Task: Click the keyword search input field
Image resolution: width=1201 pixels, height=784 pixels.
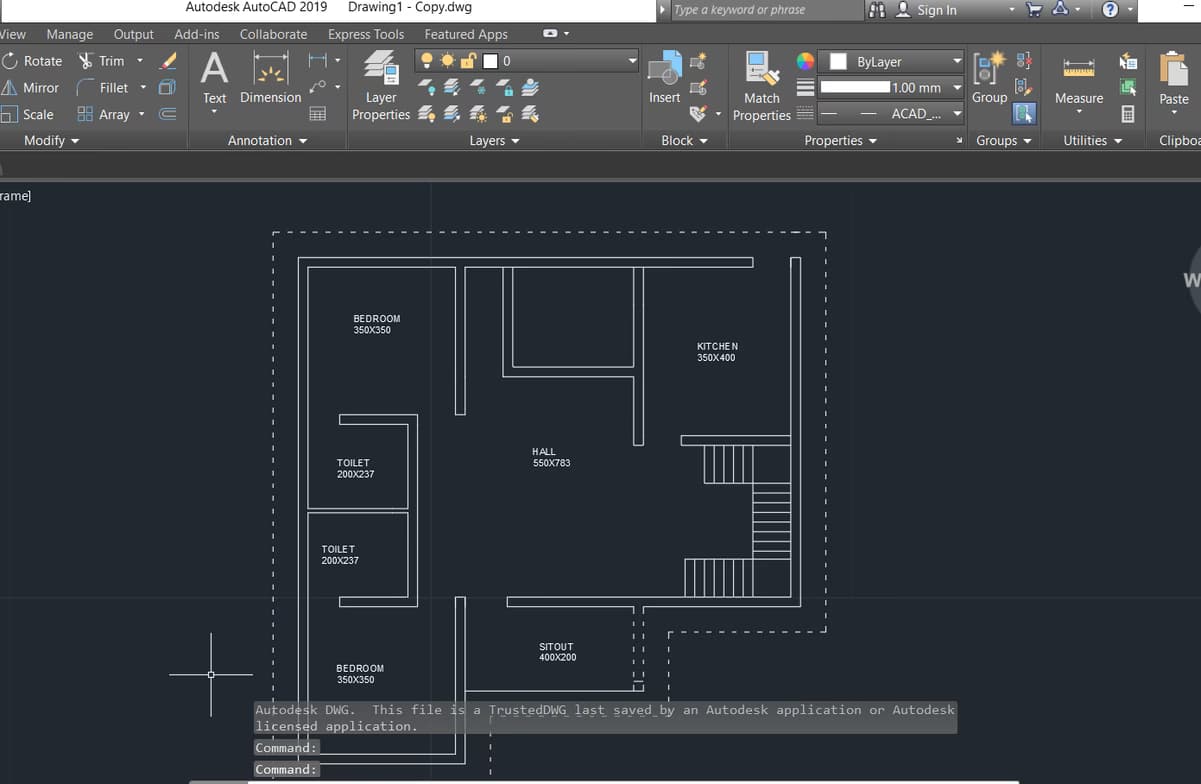Action: (x=765, y=10)
